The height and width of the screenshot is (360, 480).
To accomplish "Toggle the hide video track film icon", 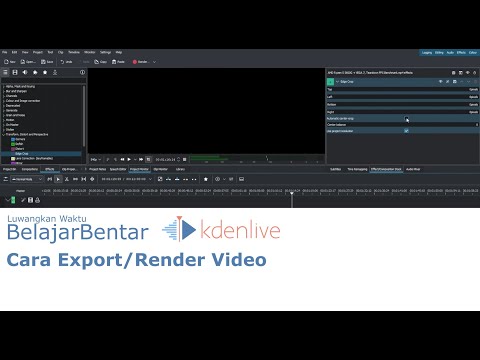I will click(30, 200).
